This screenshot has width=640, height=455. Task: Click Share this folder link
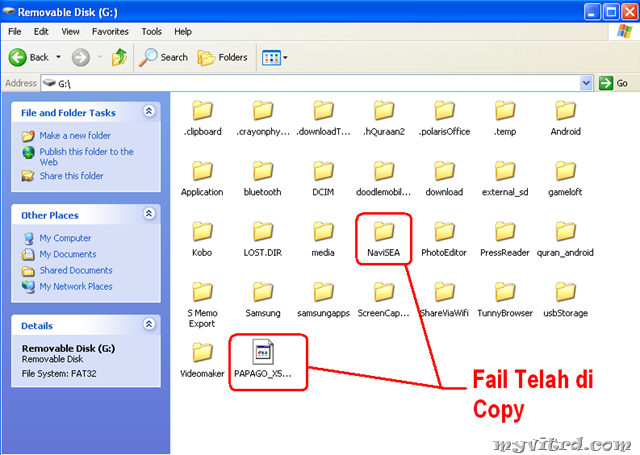pos(71,176)
